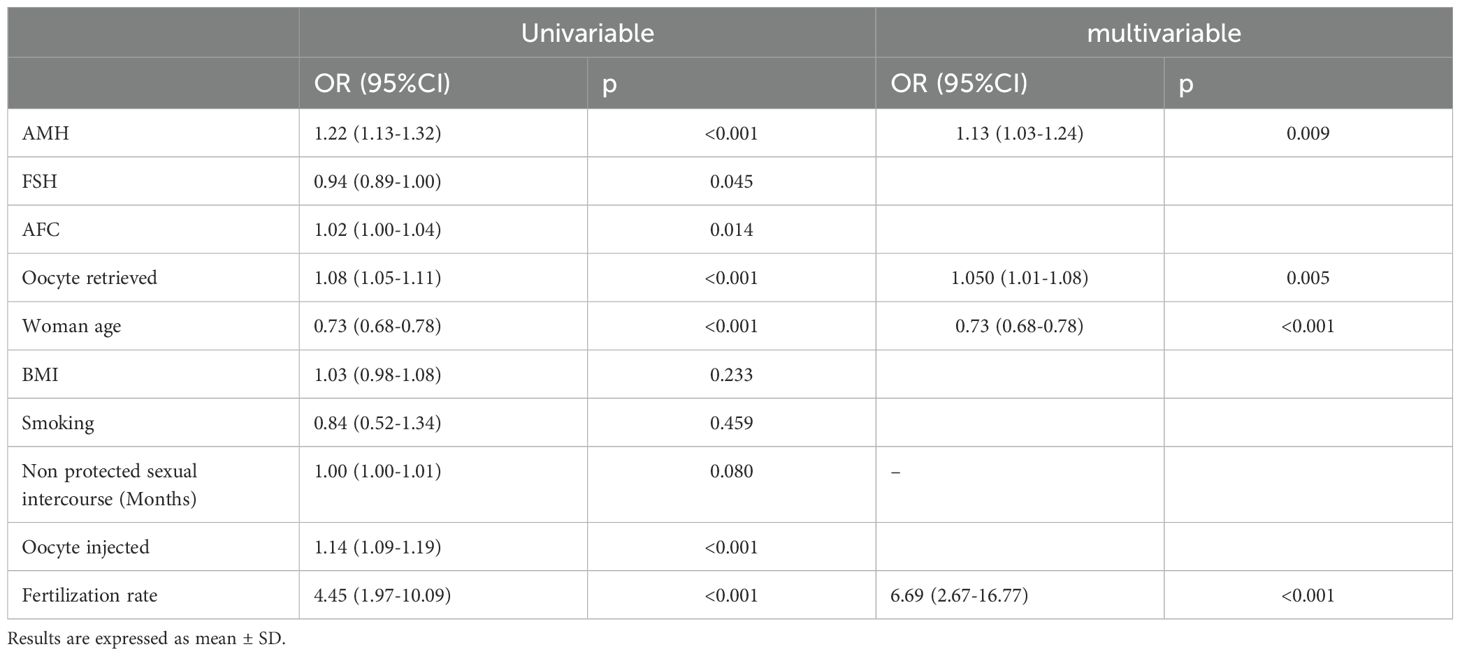
Task: Select the FSH row label
Action: pyautogui.click(x=38, y=181)
